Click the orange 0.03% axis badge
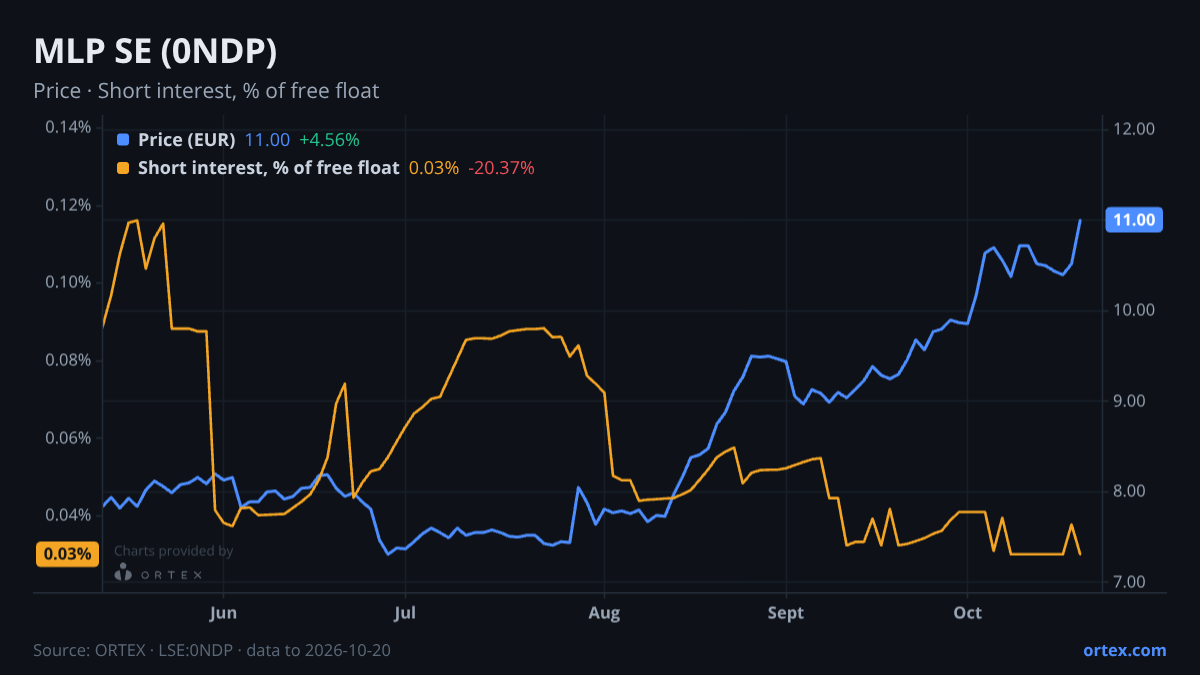 click(67, 554)
